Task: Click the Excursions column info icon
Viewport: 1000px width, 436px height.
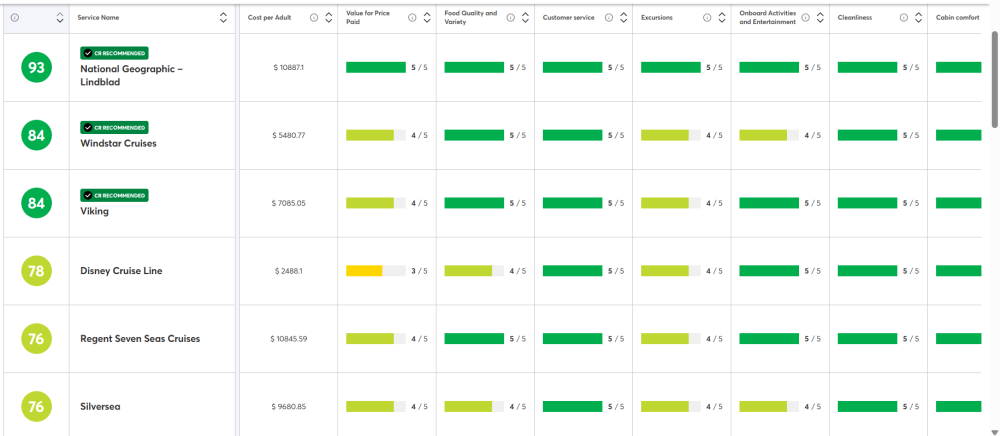Action: (x=707, y=18)
